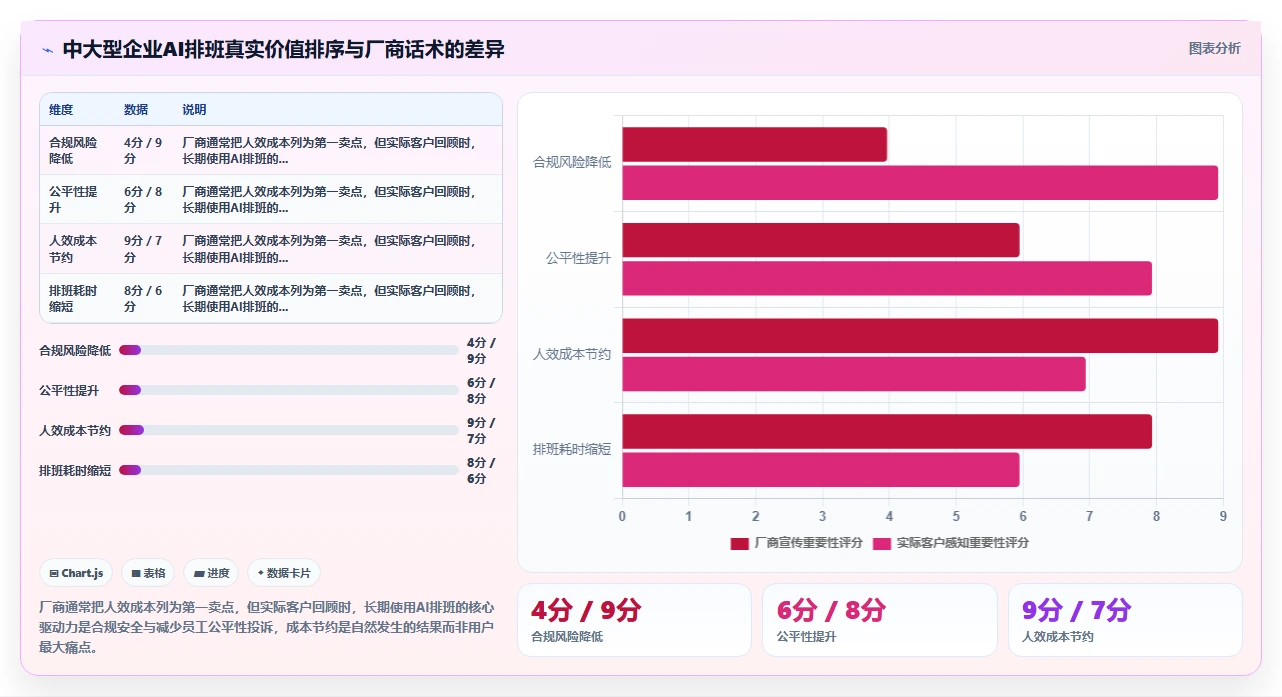Click the 人效成本节约 y-axis label
This screenshot has width=1282, height=697.
(x=572, y=355)
